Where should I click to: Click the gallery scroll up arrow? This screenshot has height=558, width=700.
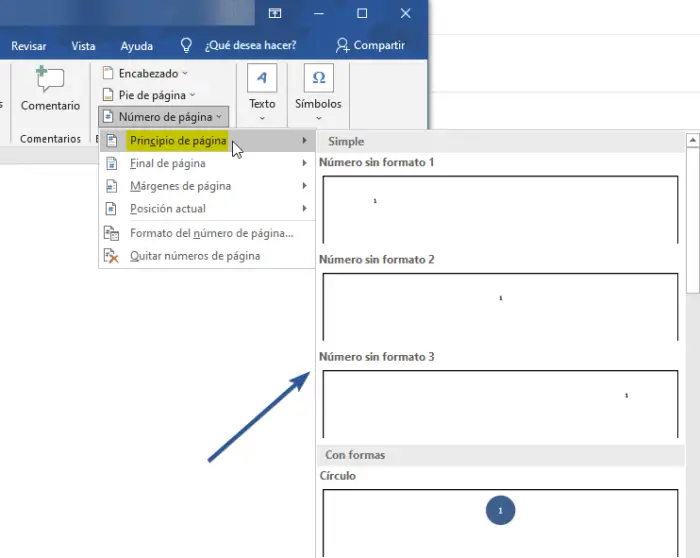coord(692,141)
